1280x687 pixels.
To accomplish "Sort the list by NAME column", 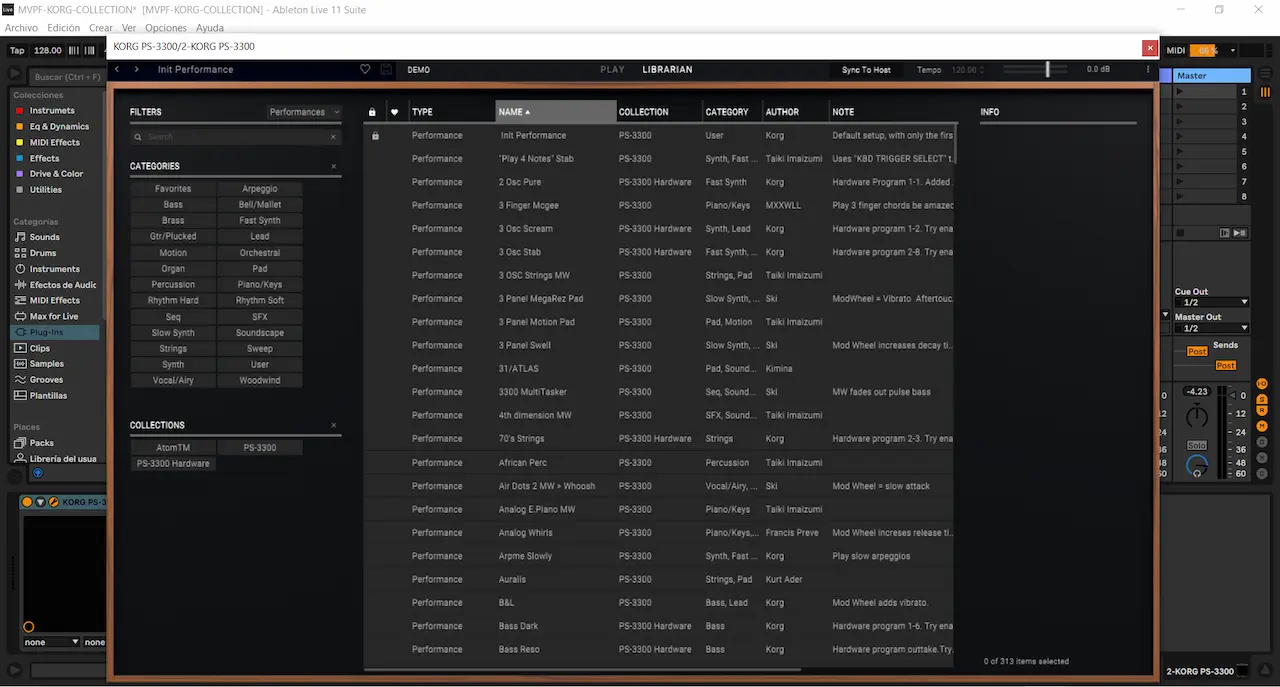I will point(556,112).
